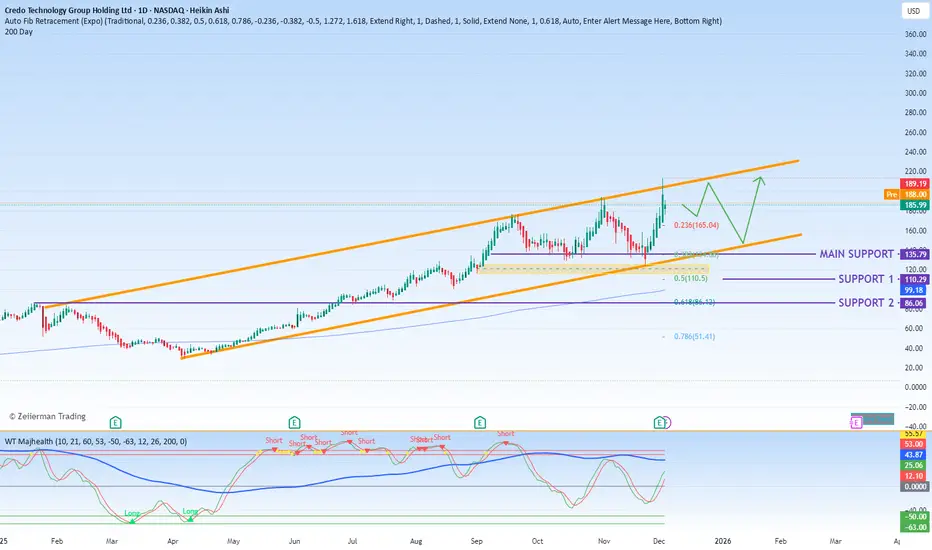Click the red 189.19 price label

pyautogui.click(x=915, y=184)
